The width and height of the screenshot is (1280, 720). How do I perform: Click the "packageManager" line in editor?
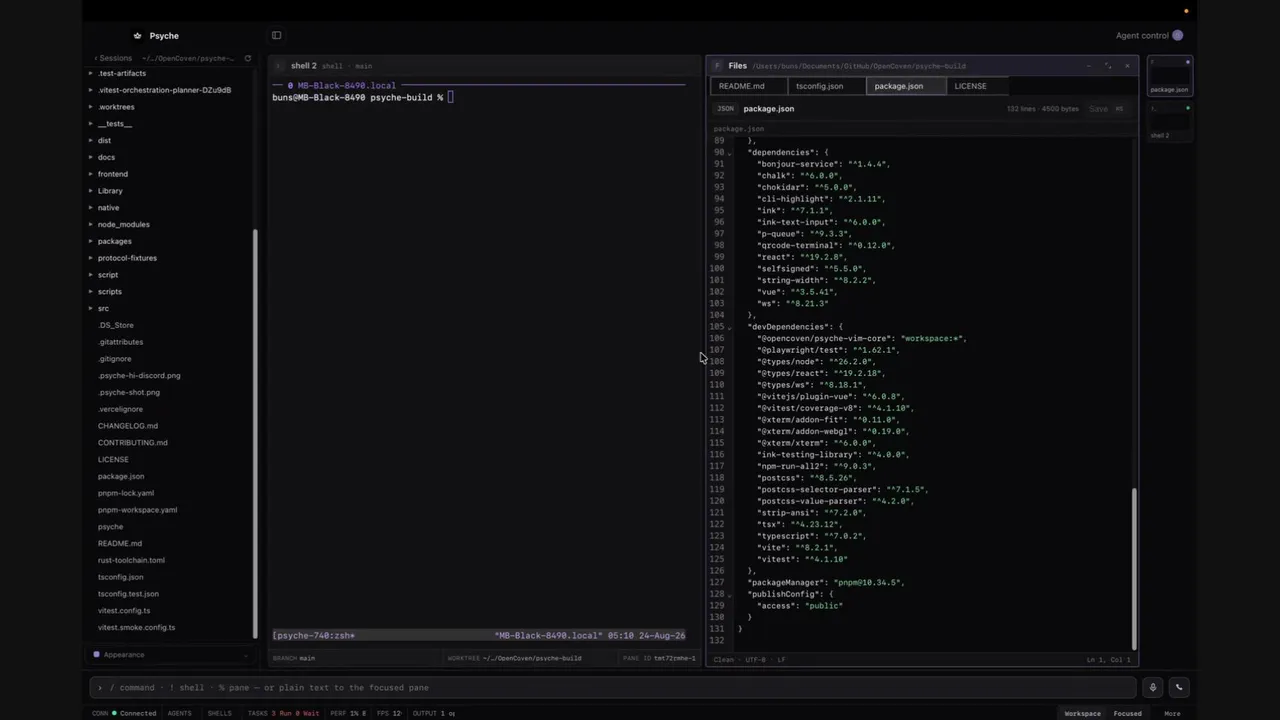825,582
